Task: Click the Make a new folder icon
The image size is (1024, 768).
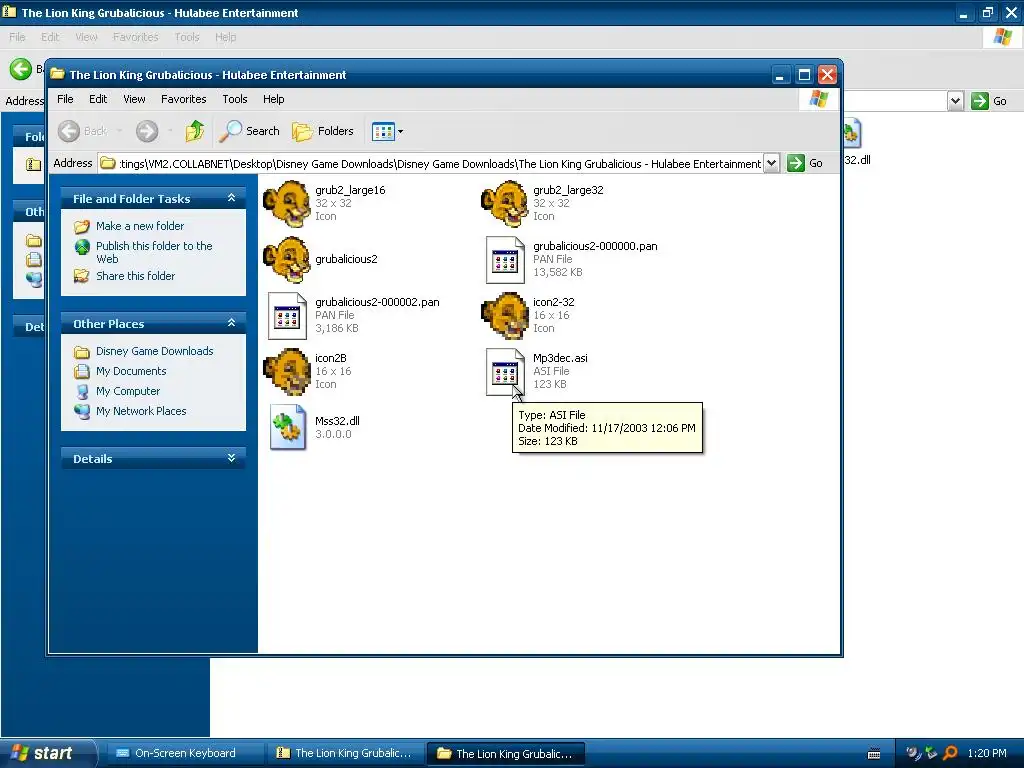Action: (82, 227)
